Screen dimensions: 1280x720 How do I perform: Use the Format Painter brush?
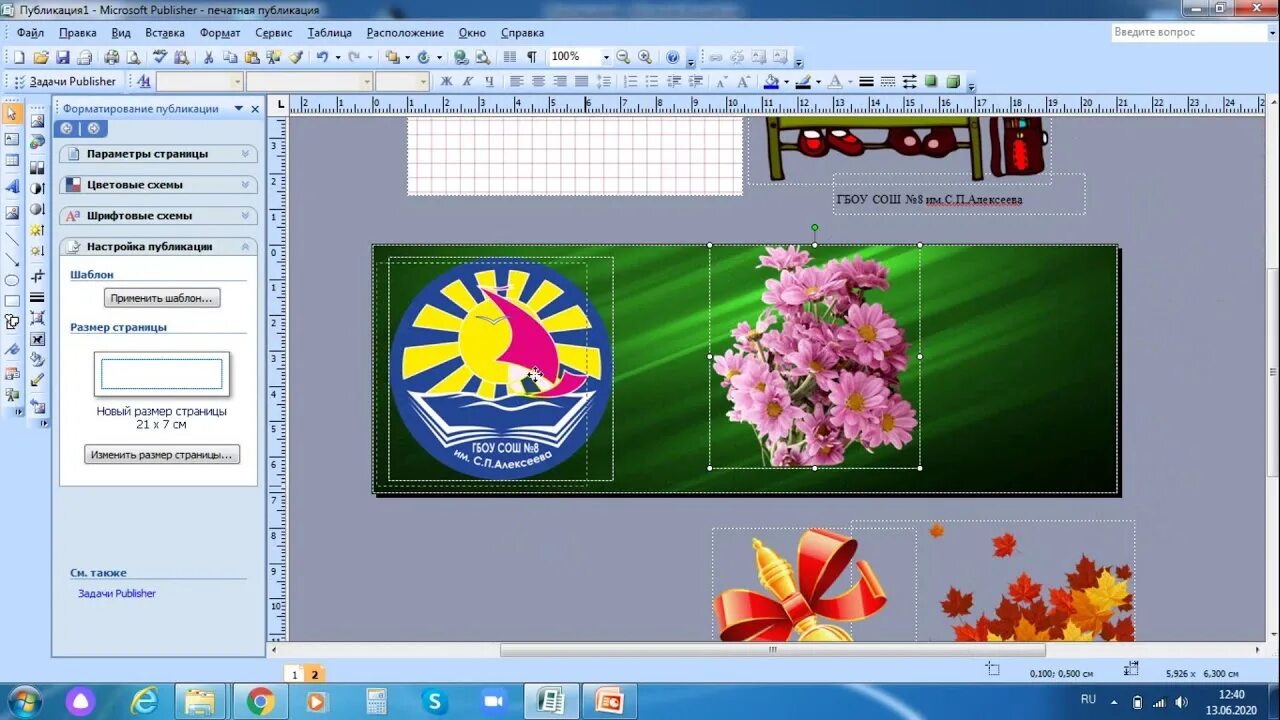(296, 57)
